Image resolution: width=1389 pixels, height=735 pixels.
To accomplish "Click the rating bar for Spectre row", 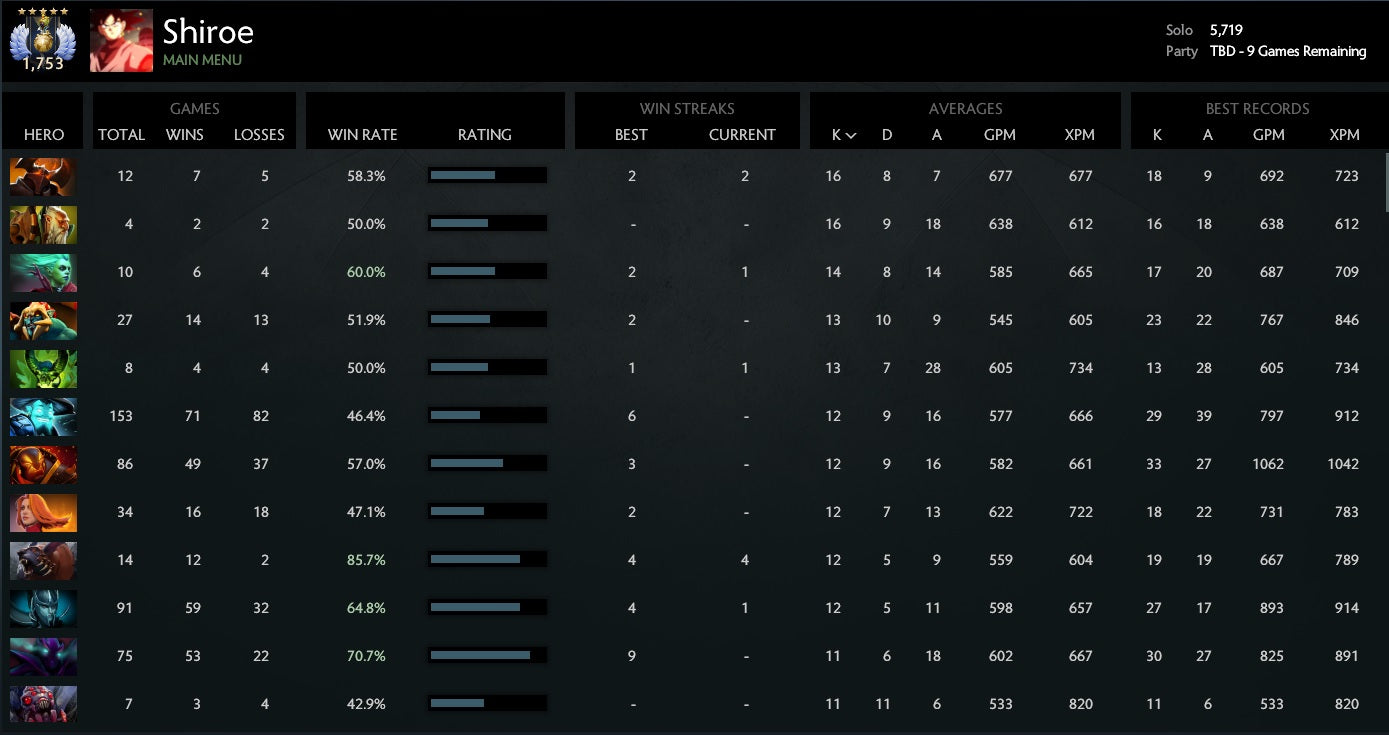I will (487, 656).
